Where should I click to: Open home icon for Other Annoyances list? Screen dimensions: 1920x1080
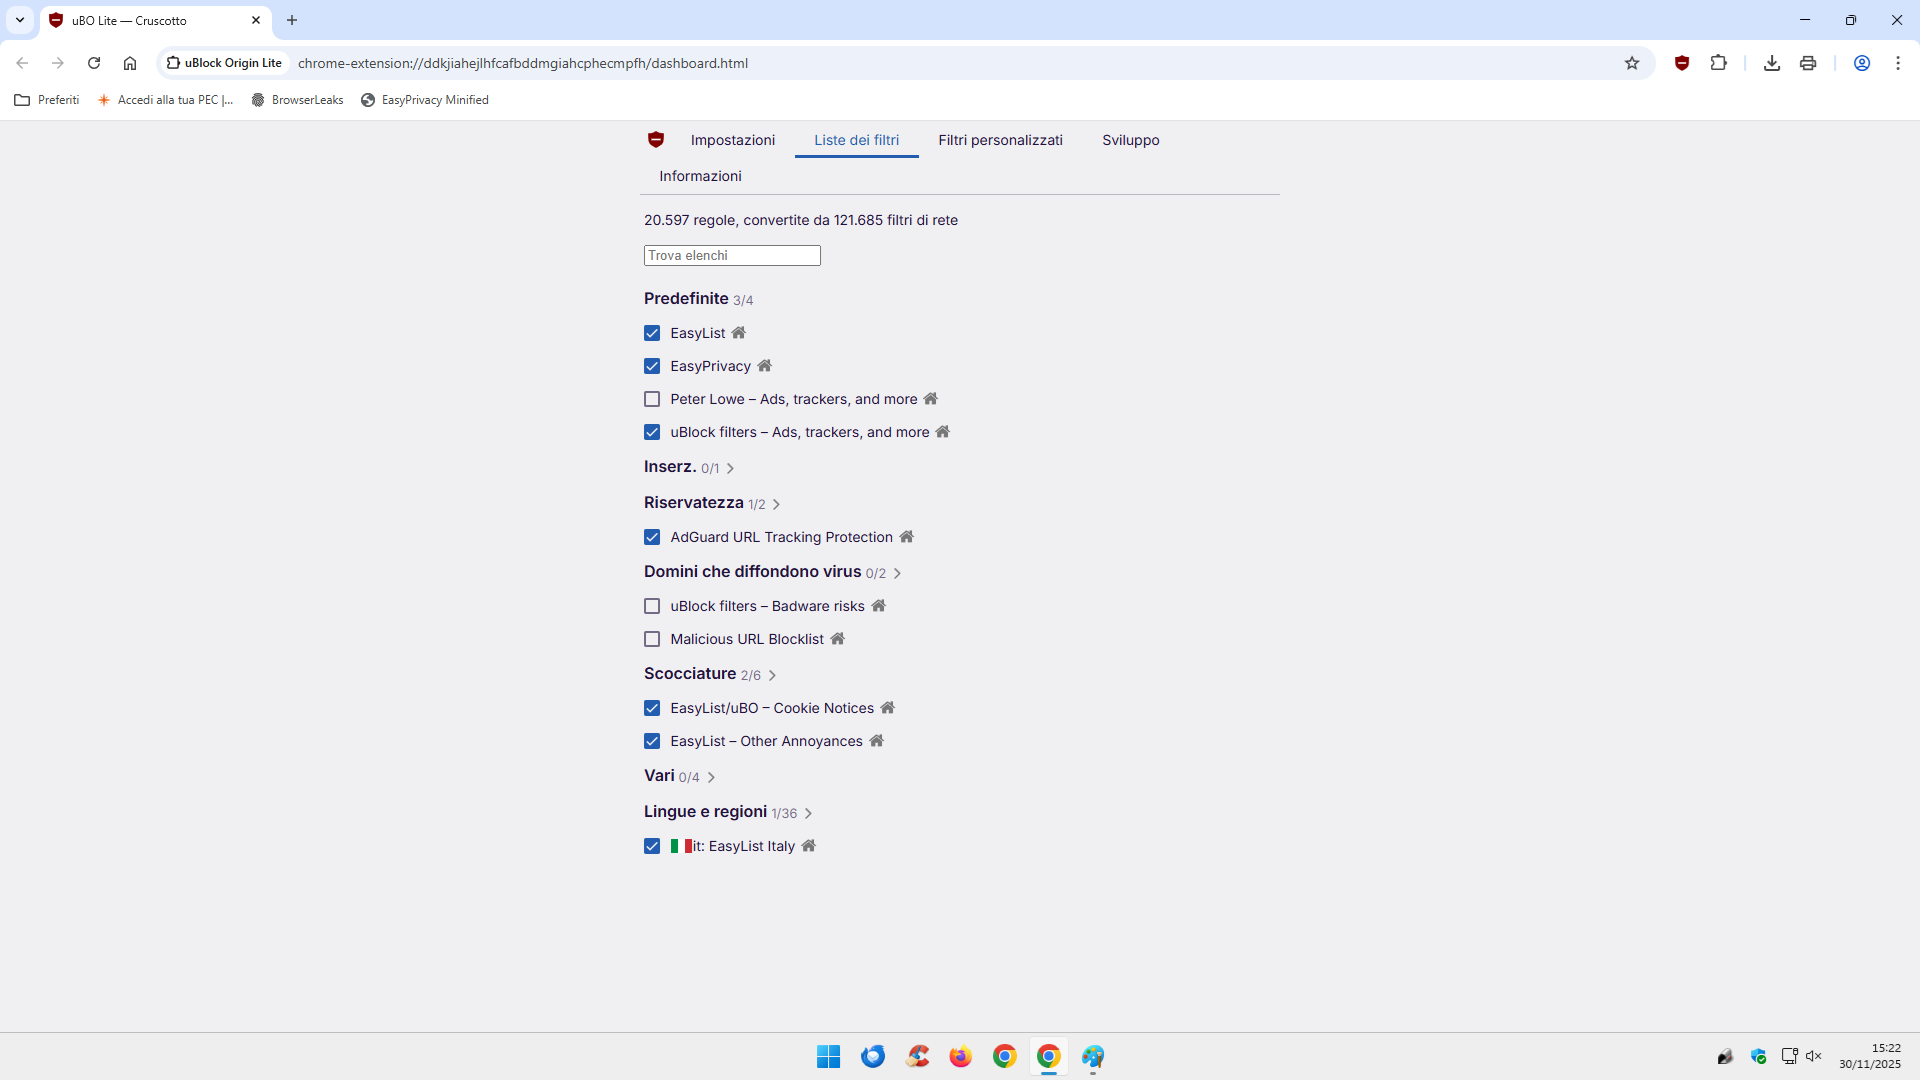pos(877,741)
